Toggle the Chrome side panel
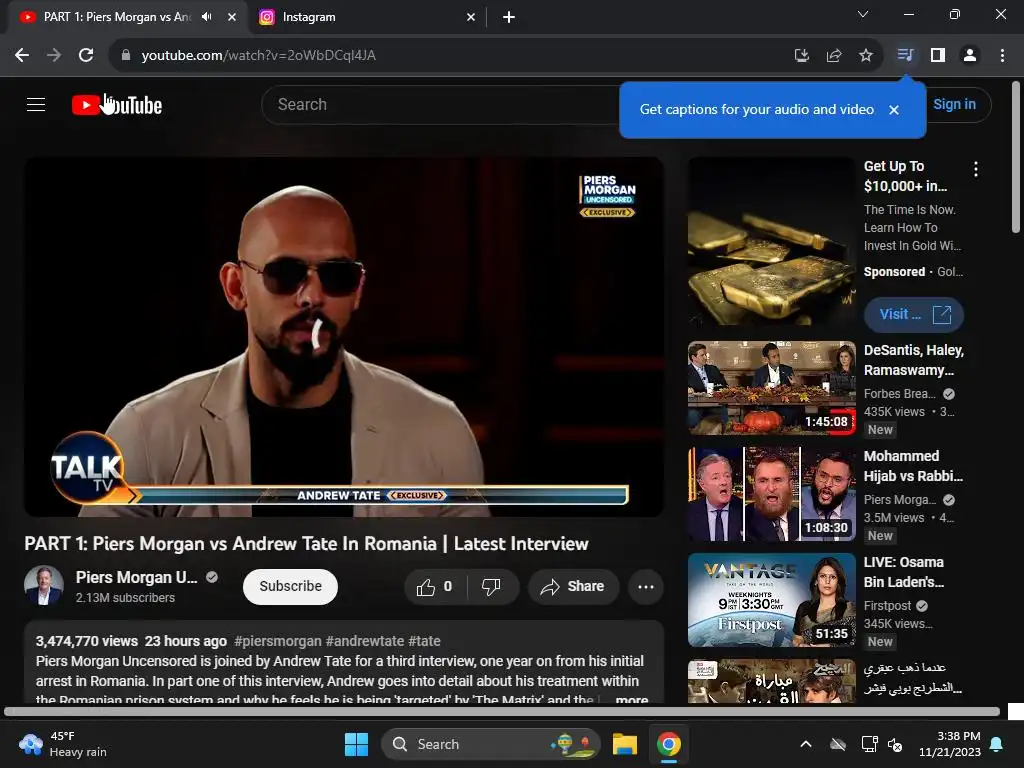Viewport: 1024px width, 768px height. (938, 56)
